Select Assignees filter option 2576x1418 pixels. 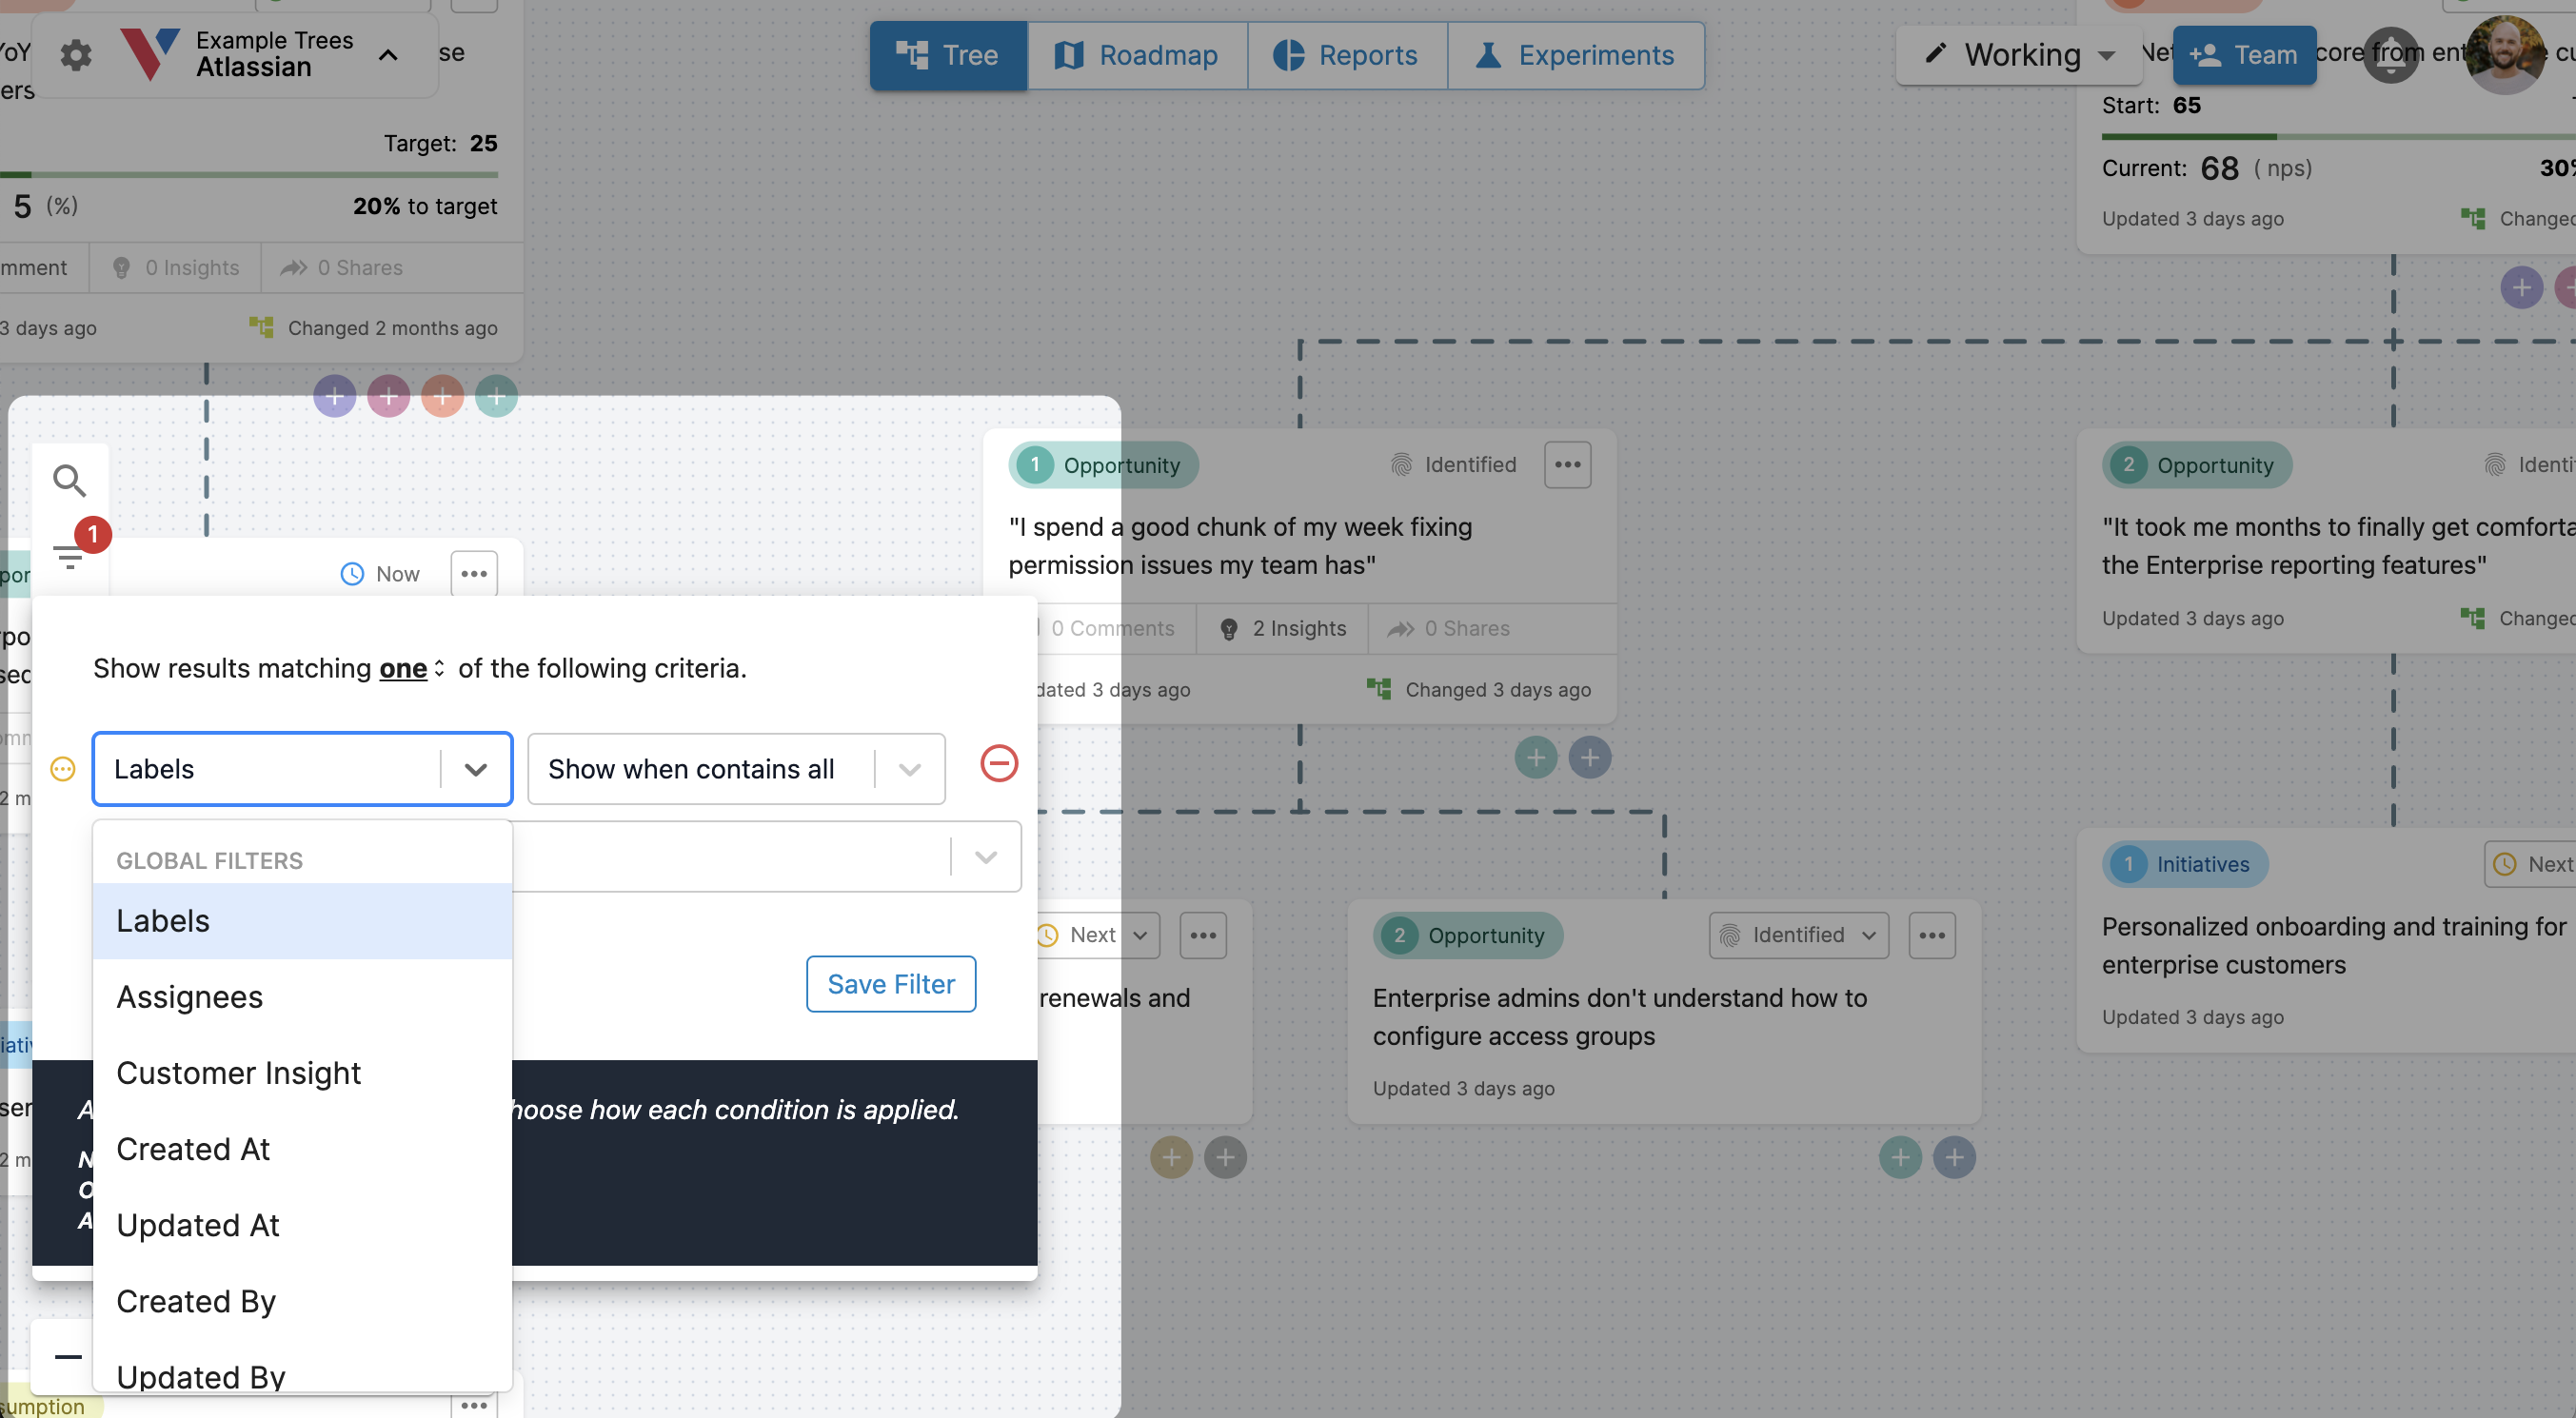tap(303, 997)
